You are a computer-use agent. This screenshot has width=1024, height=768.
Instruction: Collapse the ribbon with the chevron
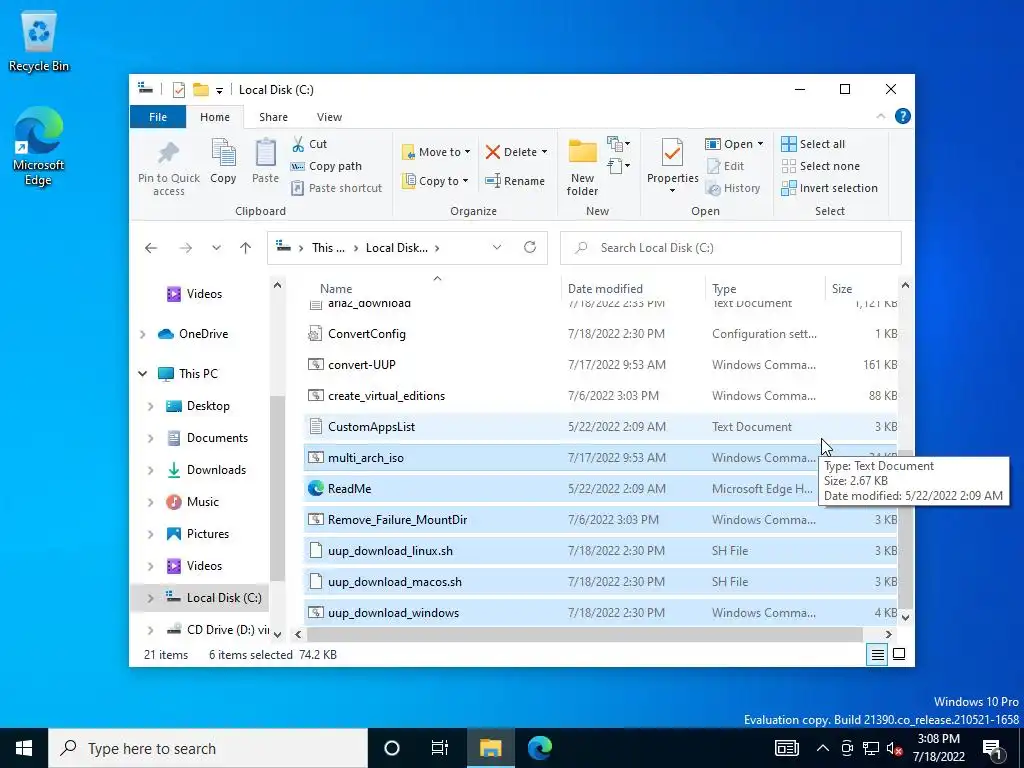pyautogui.click(x=881, y=116)
